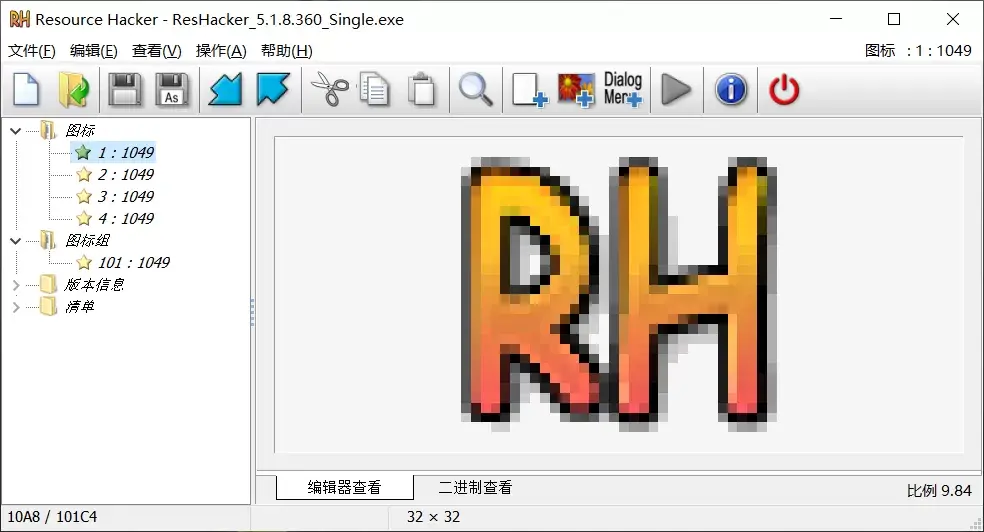Select the 清单 tree label
Screen dimensions: 984x532
(80, 306)
